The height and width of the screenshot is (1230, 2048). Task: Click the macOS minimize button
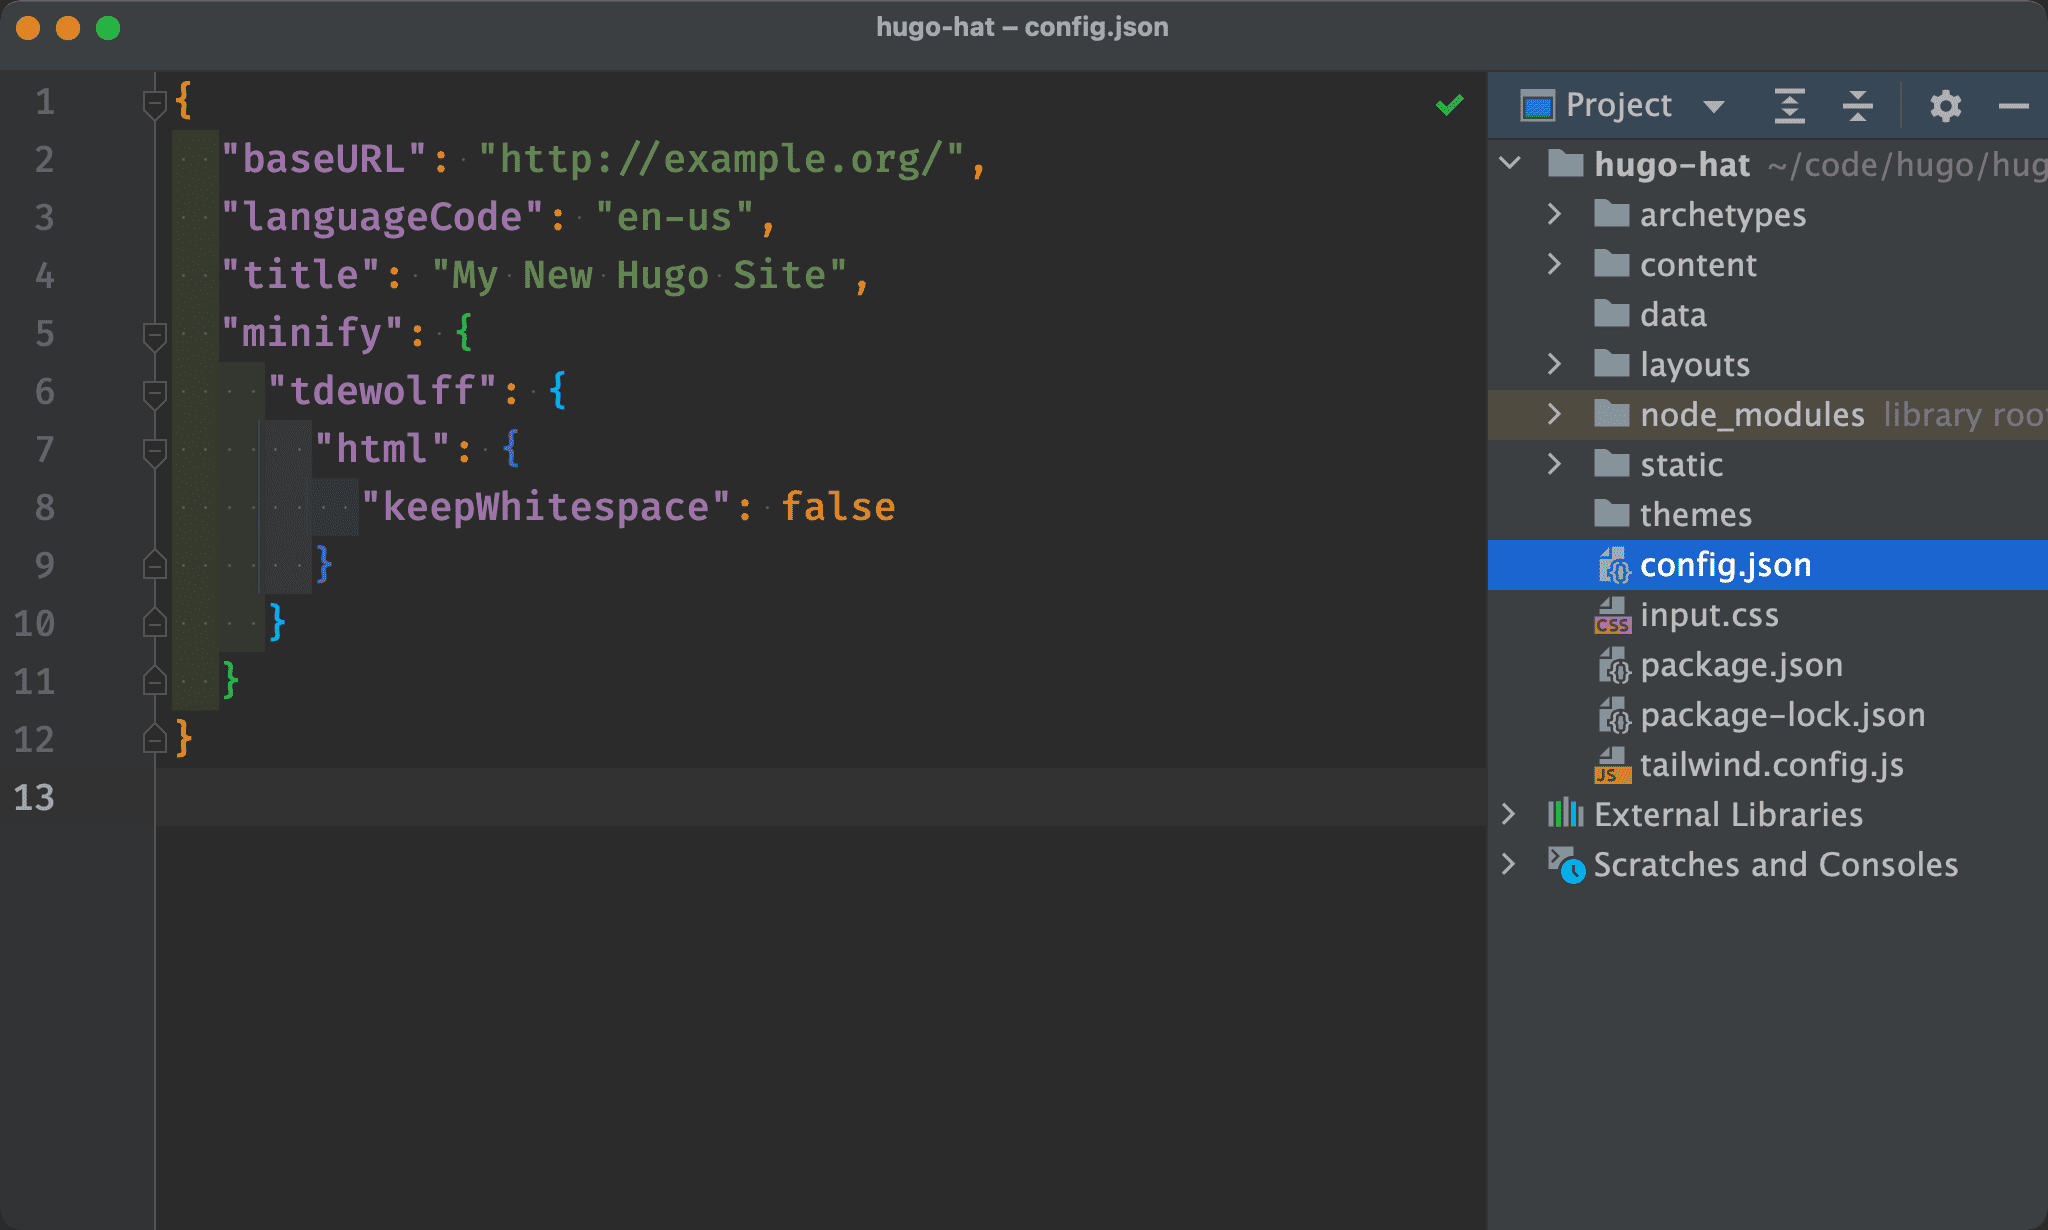tap(68, 28)
